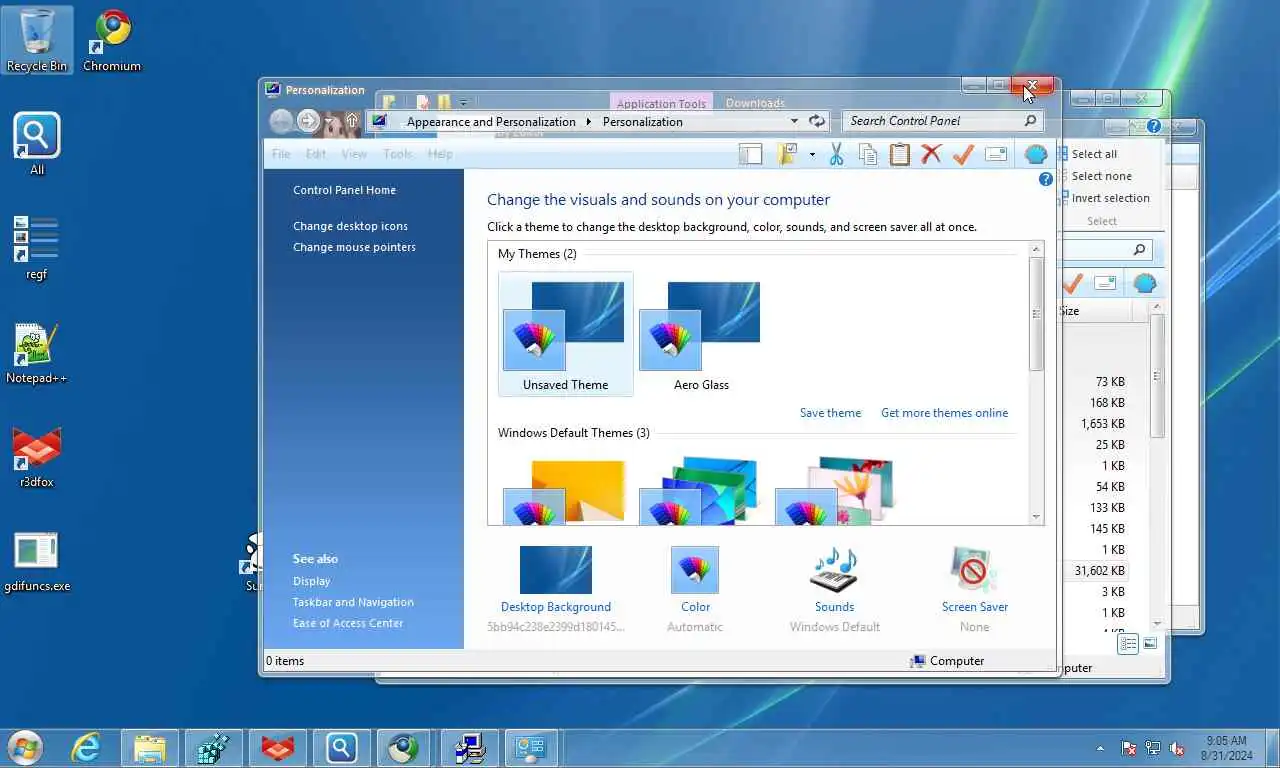Image resolution: width=1280 pixels, height=768 pixels.
Task: Open the Sounds settings icon
Action: pos(834,571)
